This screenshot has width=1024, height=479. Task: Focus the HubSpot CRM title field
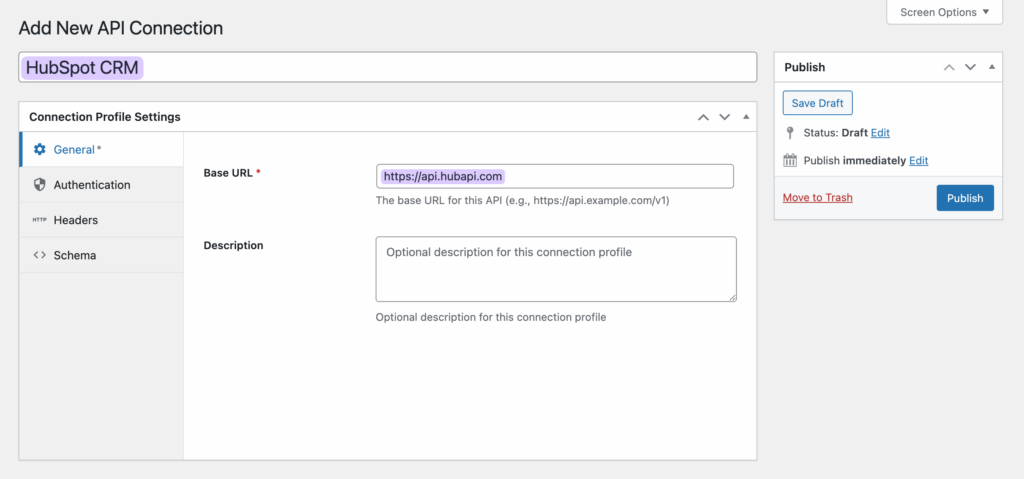(388, 67)
